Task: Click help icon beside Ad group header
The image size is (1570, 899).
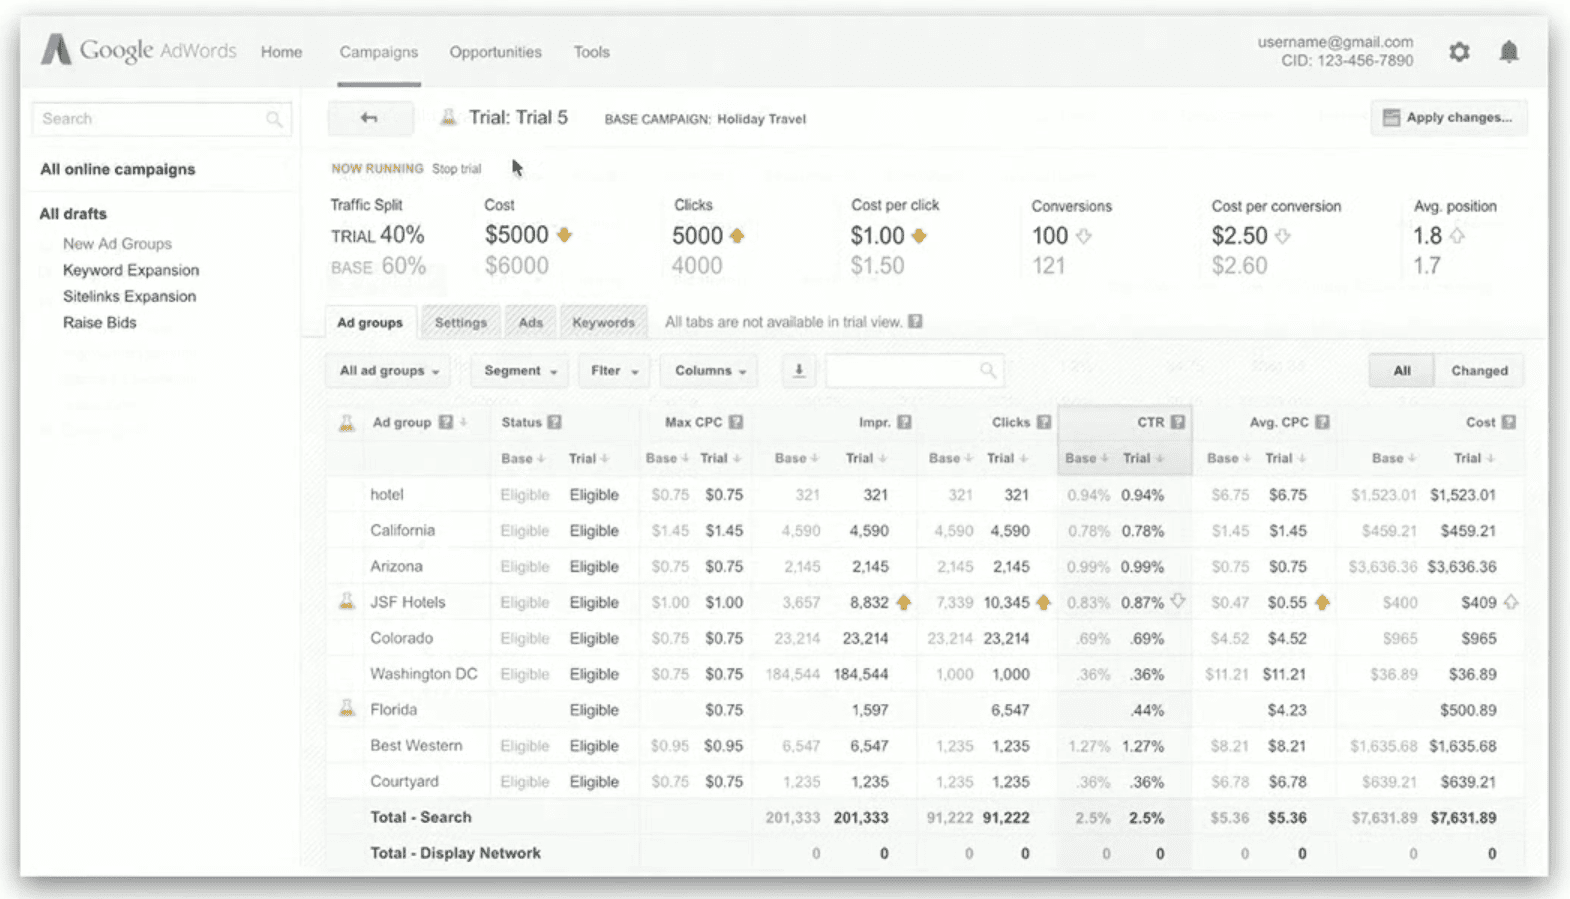Action: point(446,422)
